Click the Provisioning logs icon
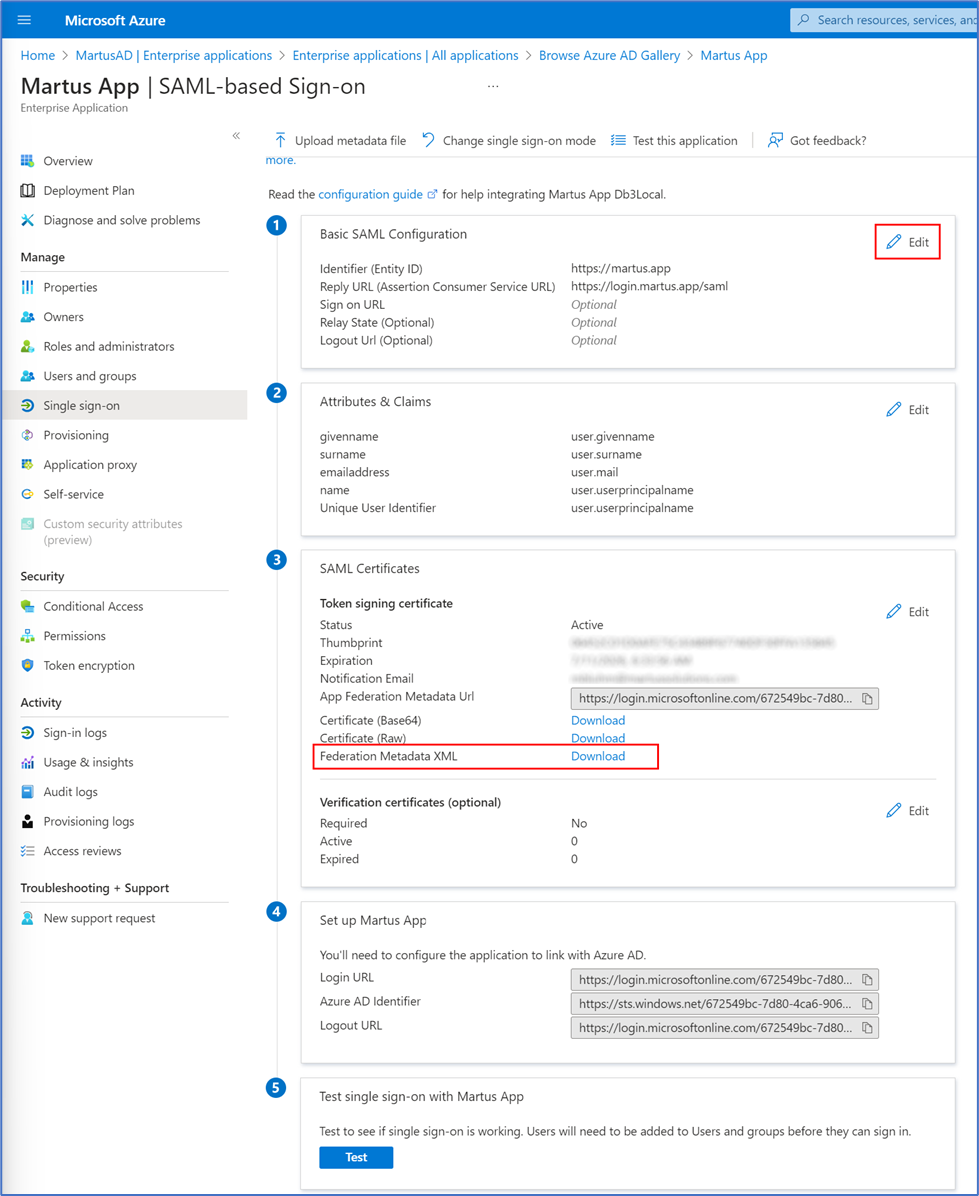This screenshot has height=1196, width=979. point(27,821)
